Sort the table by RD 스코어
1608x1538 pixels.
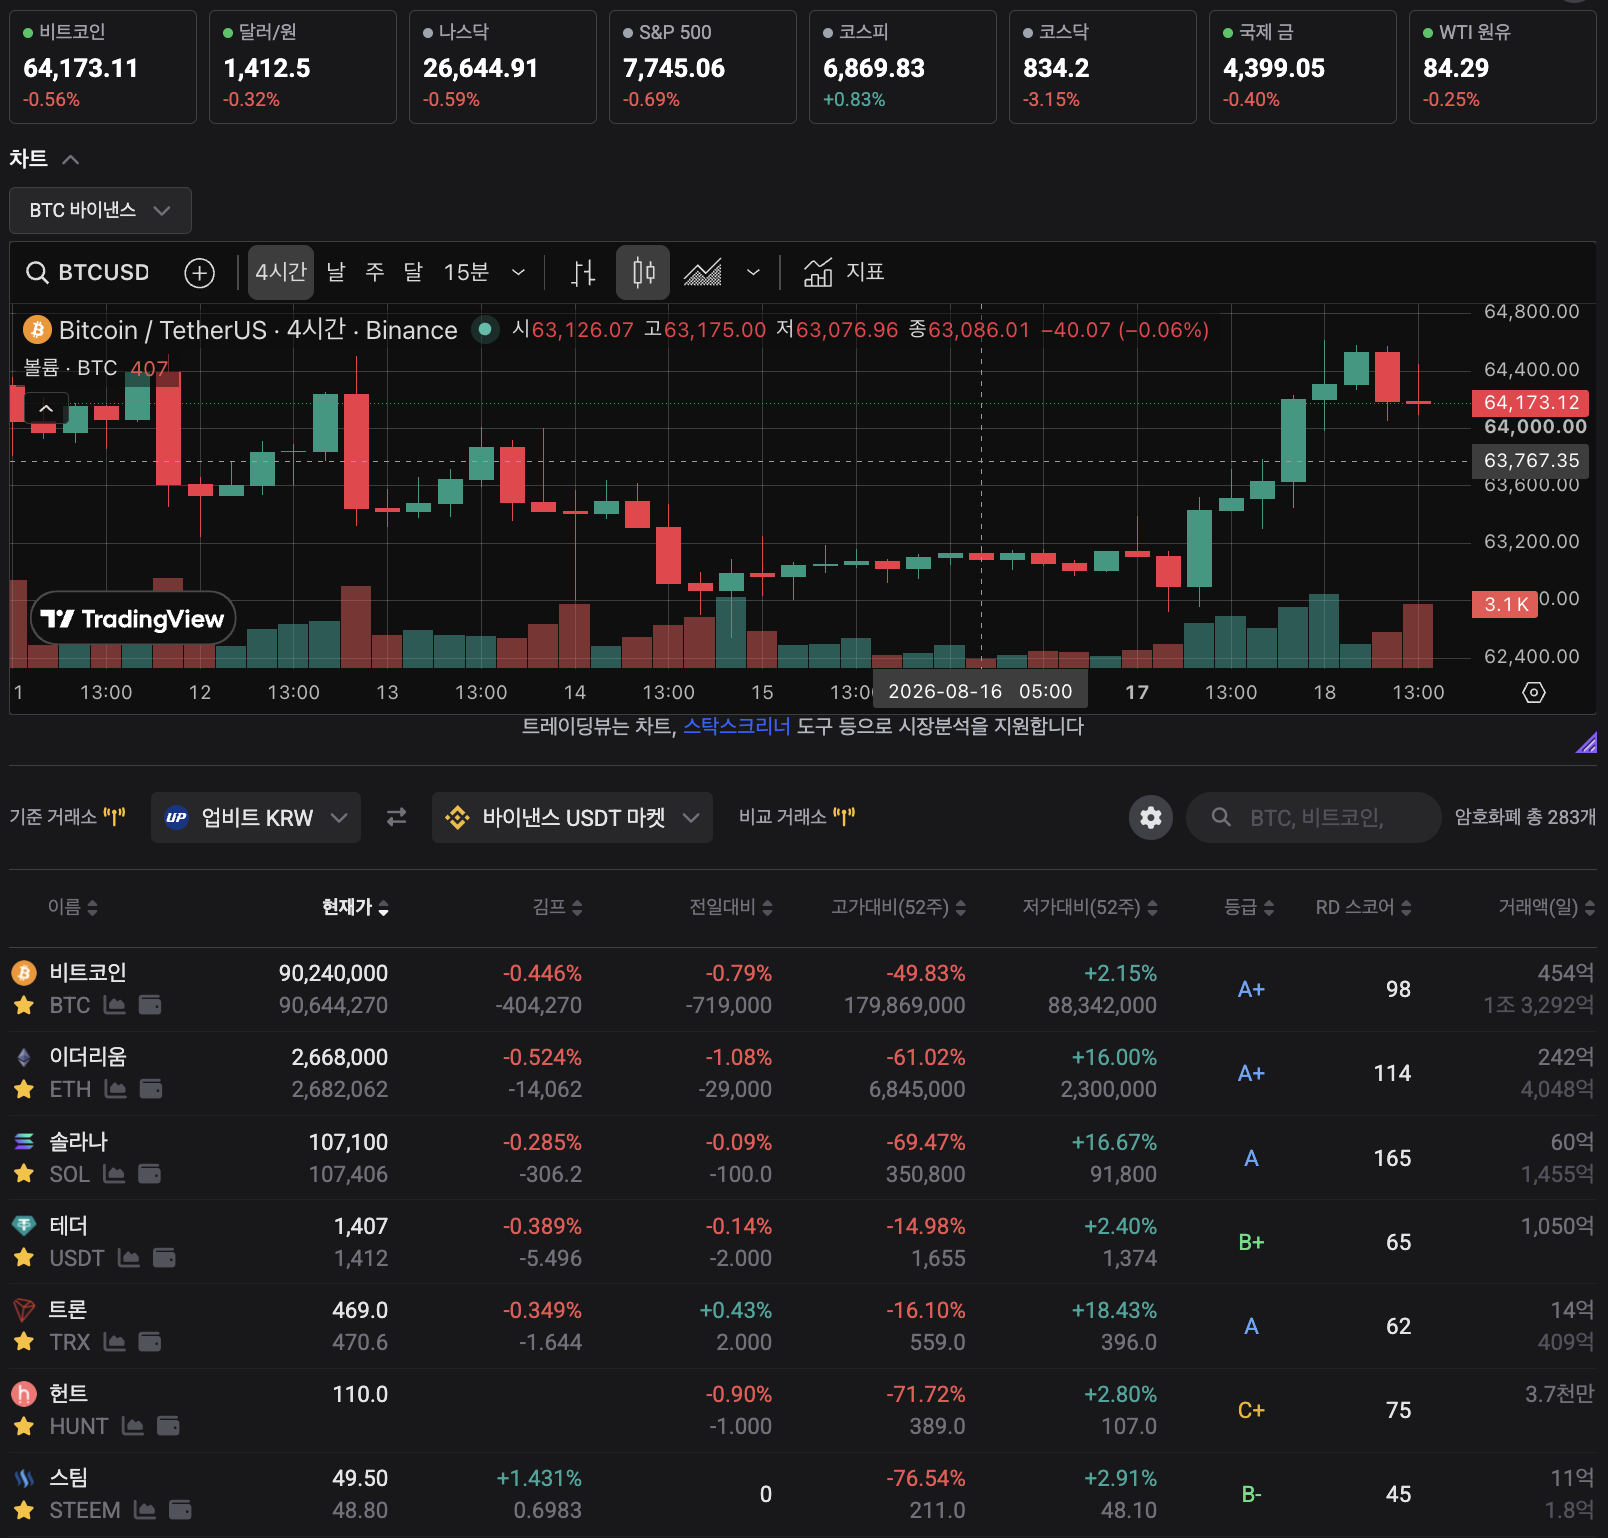(x=1363, y=907)
